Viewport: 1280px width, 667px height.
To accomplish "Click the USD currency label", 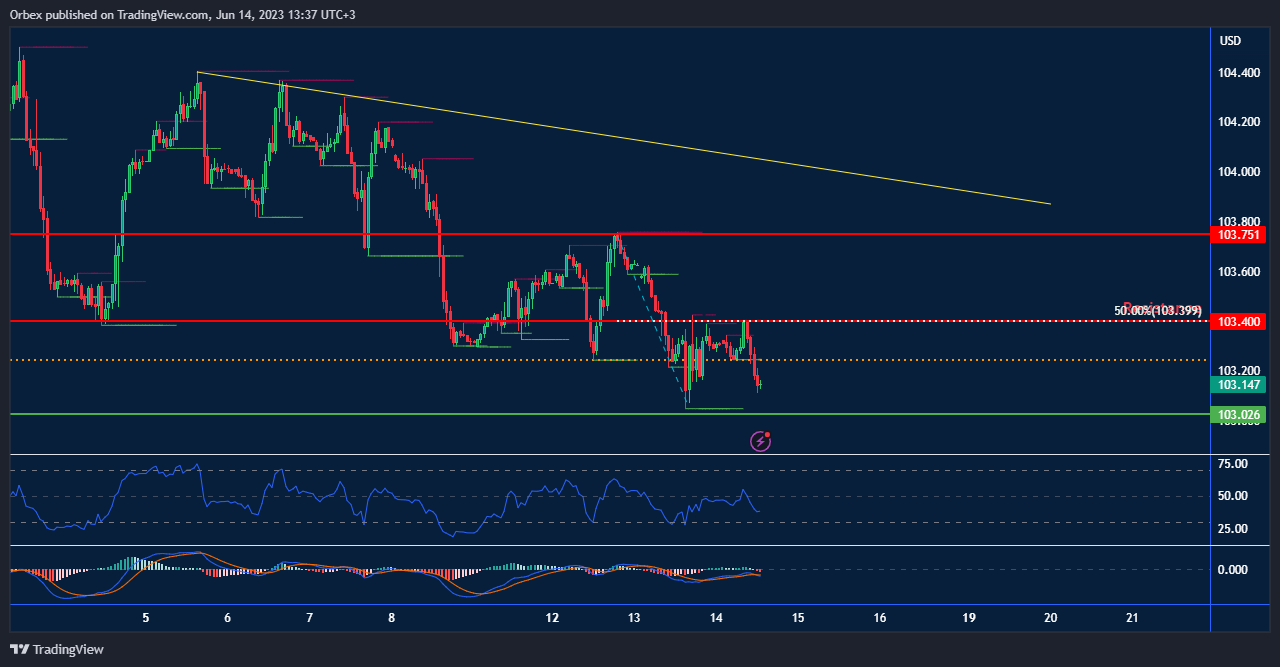I will pos(1230,41).
